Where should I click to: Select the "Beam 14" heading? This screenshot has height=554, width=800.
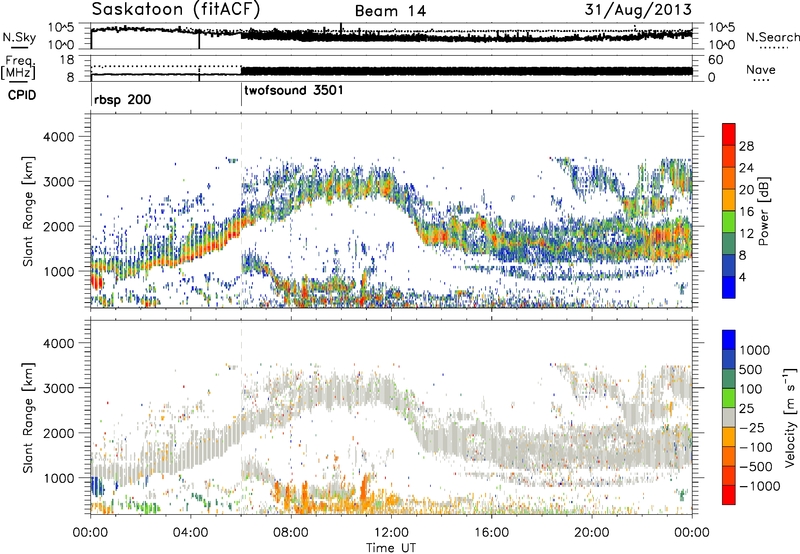pyautogui.click(x=390, y=11)
